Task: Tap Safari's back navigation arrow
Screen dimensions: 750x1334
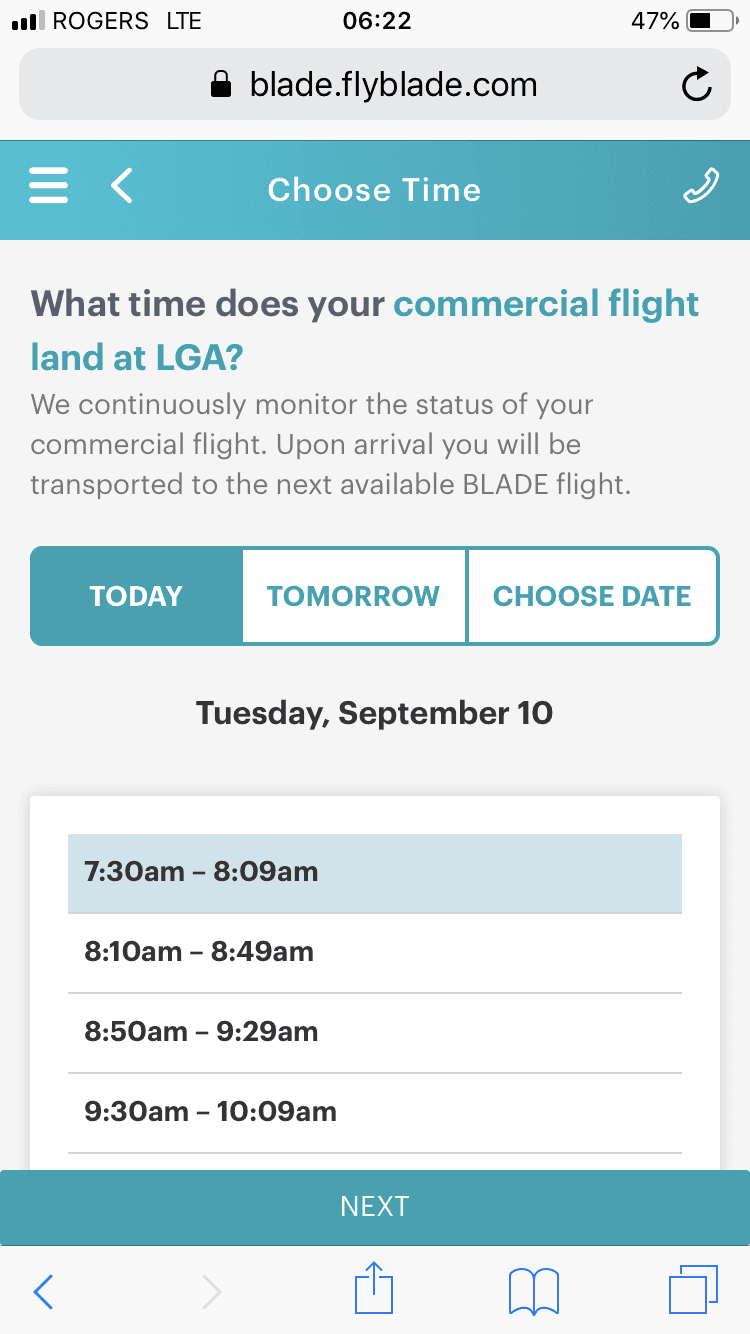Action: 43,1292
